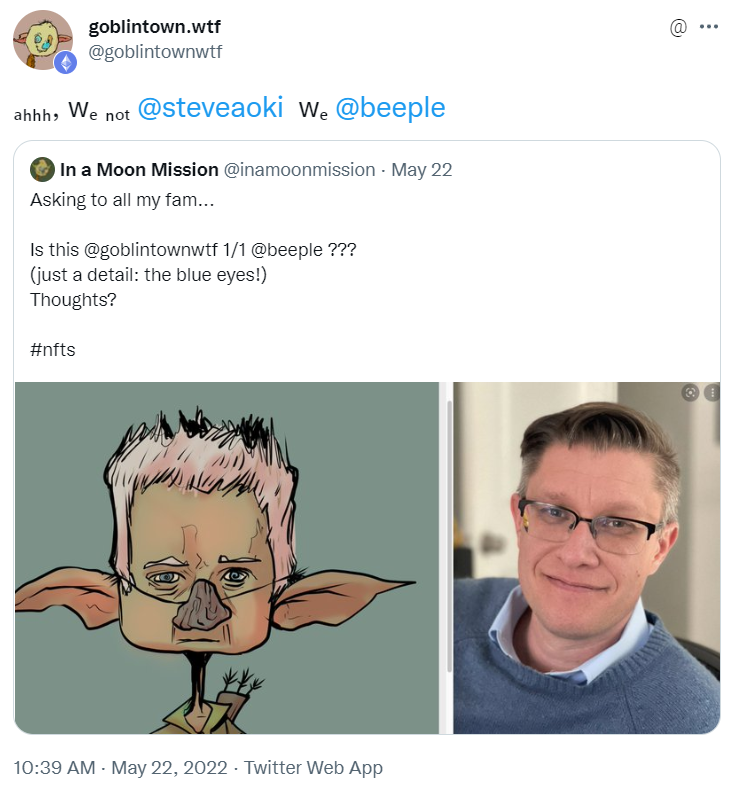This screenshot has width=734, height=791.
Task: Open the 10:39 AM May 22, 2022 timestamp
Action: tap(121, 767)
